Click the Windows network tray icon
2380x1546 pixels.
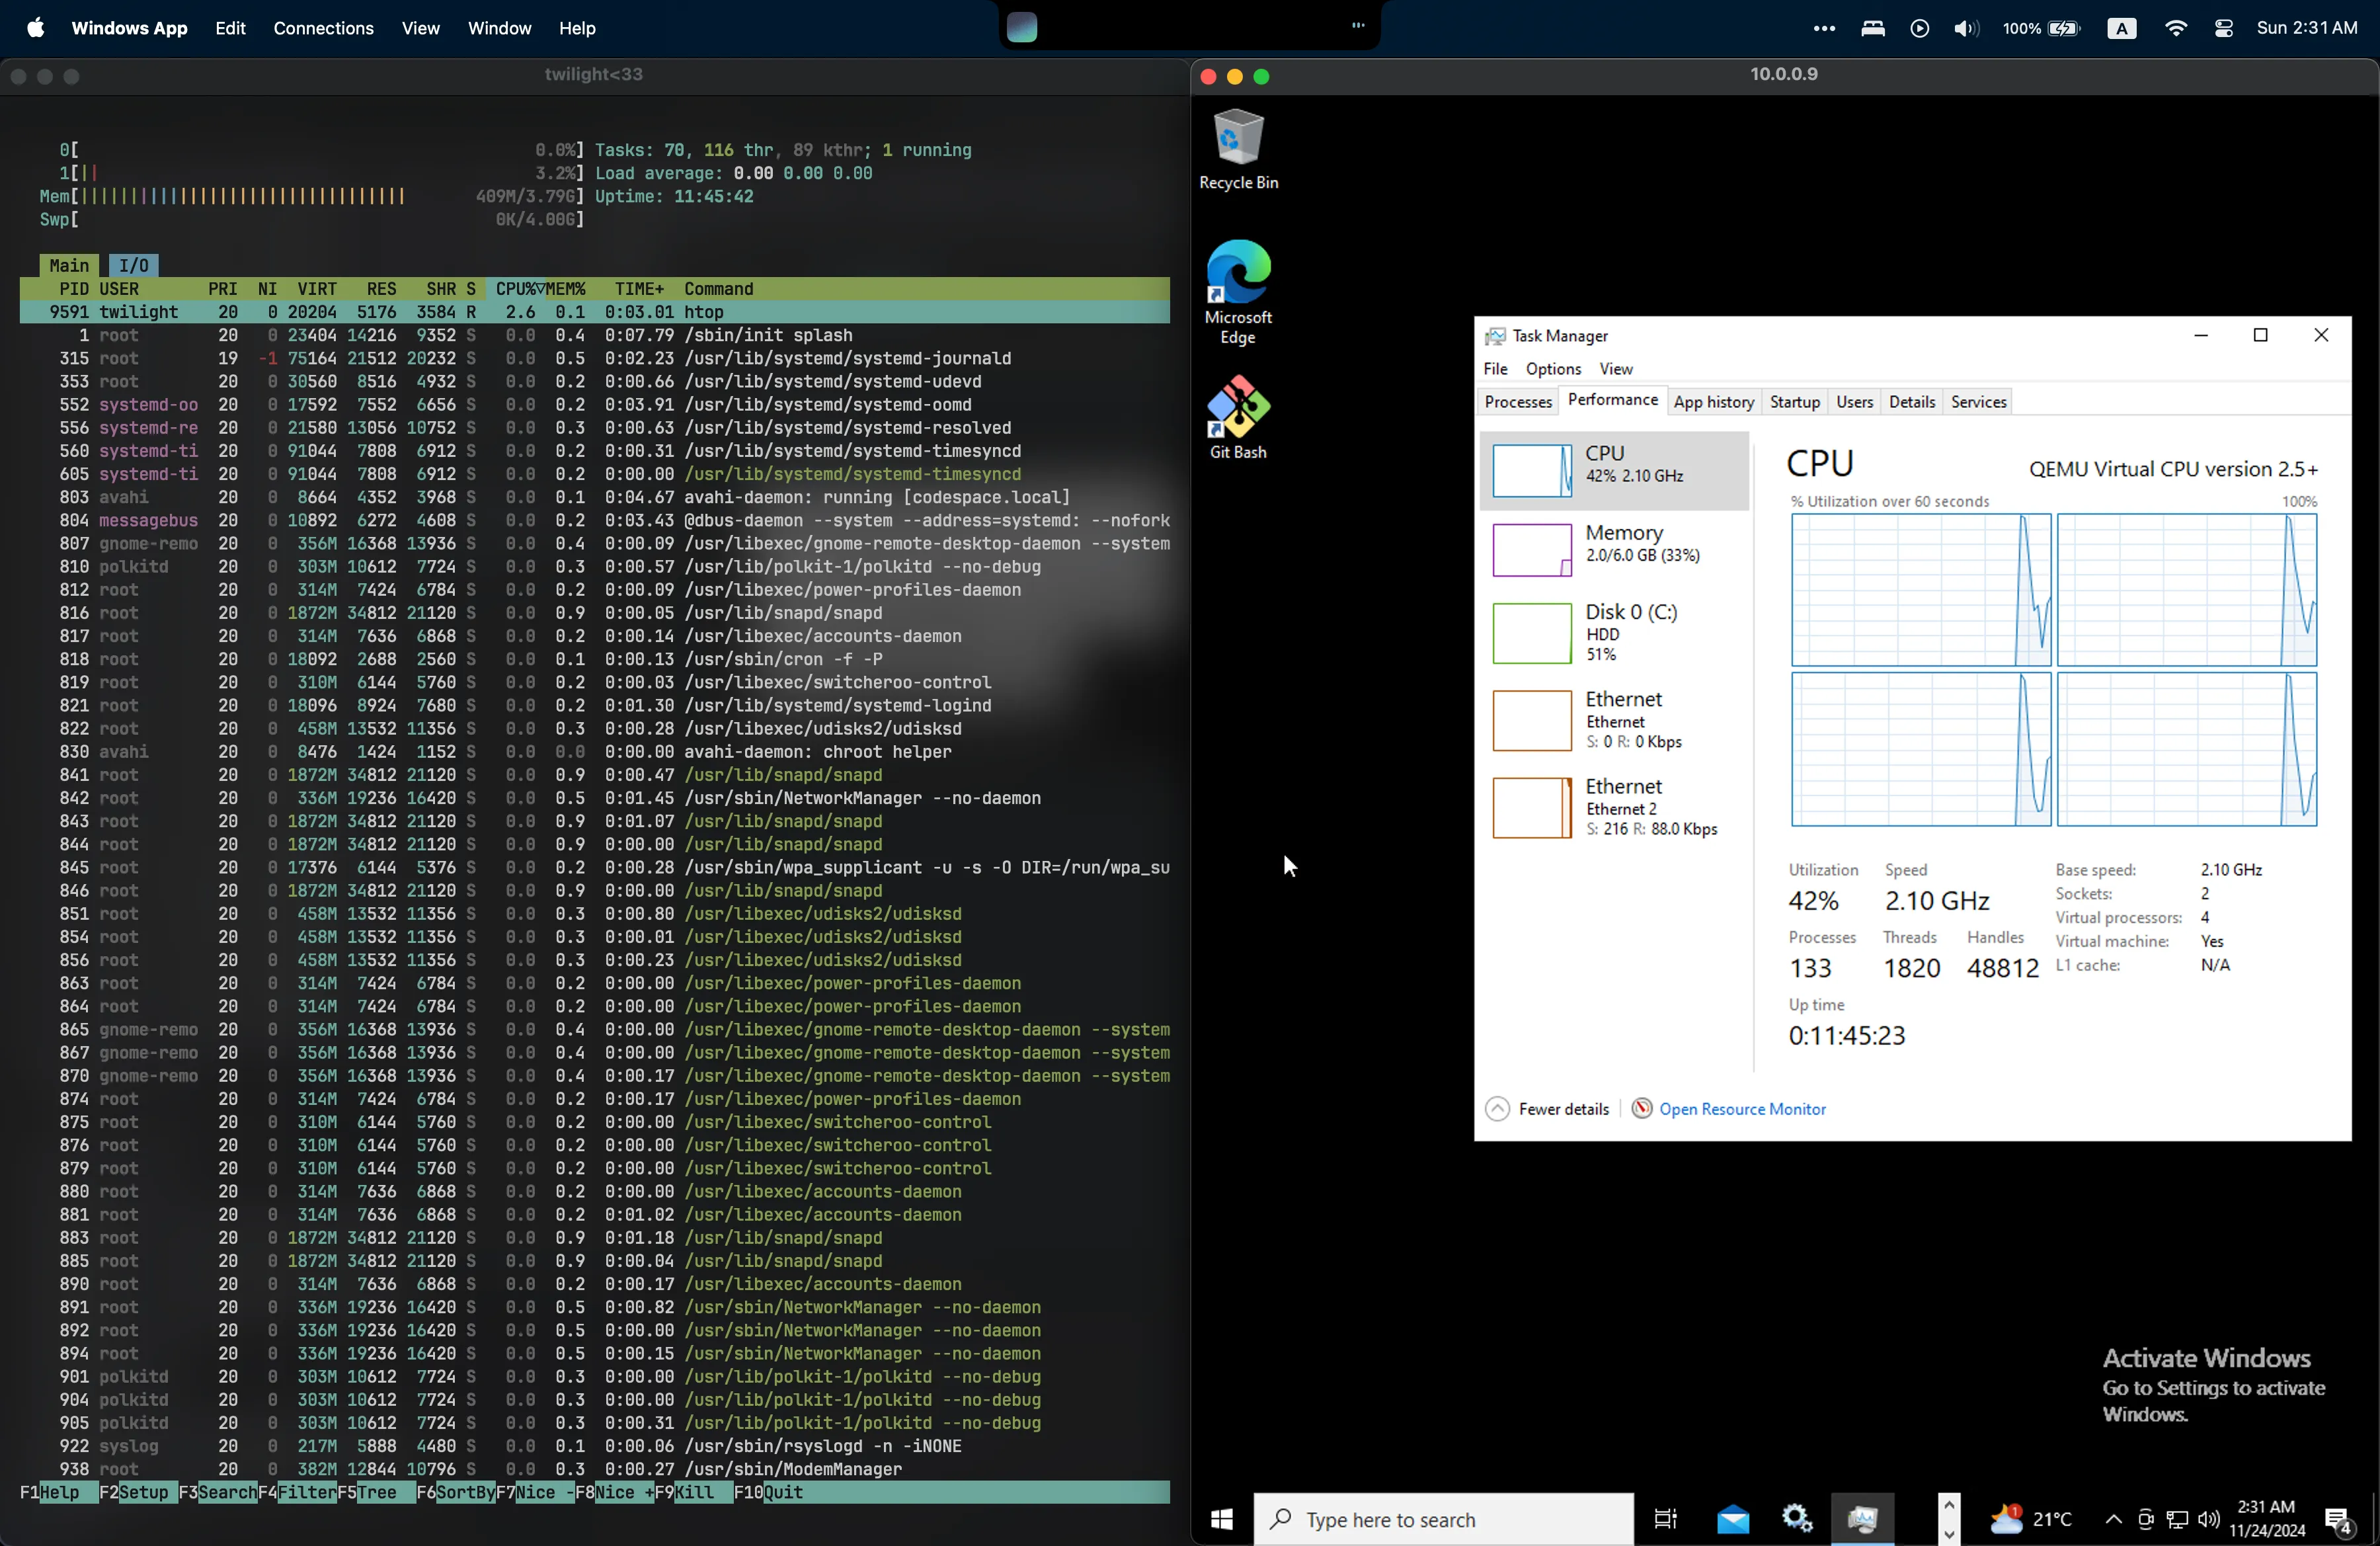pos(2177,1519)
